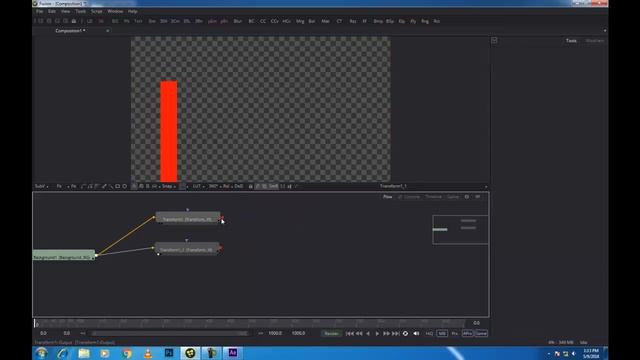The width and height of the screenshot is (640, 360).
Task: Jump to last frame
Action: (396, 333)
